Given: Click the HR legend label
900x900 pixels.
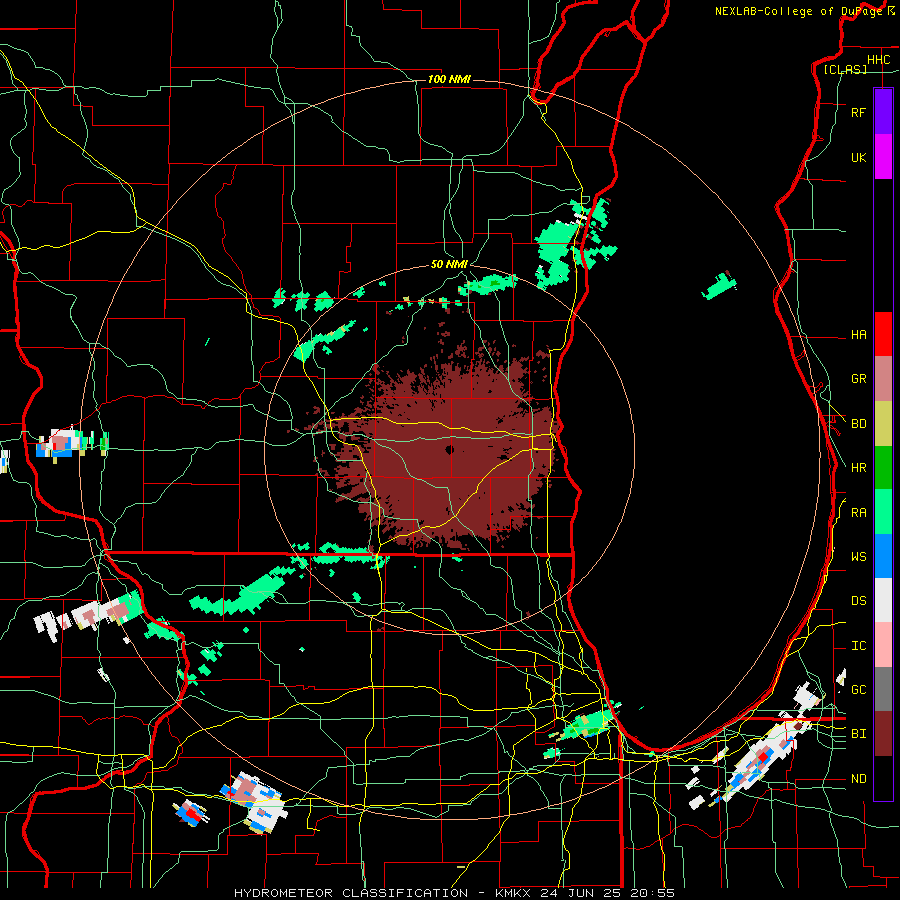Looking at the screenshot, I should point(858,468).
